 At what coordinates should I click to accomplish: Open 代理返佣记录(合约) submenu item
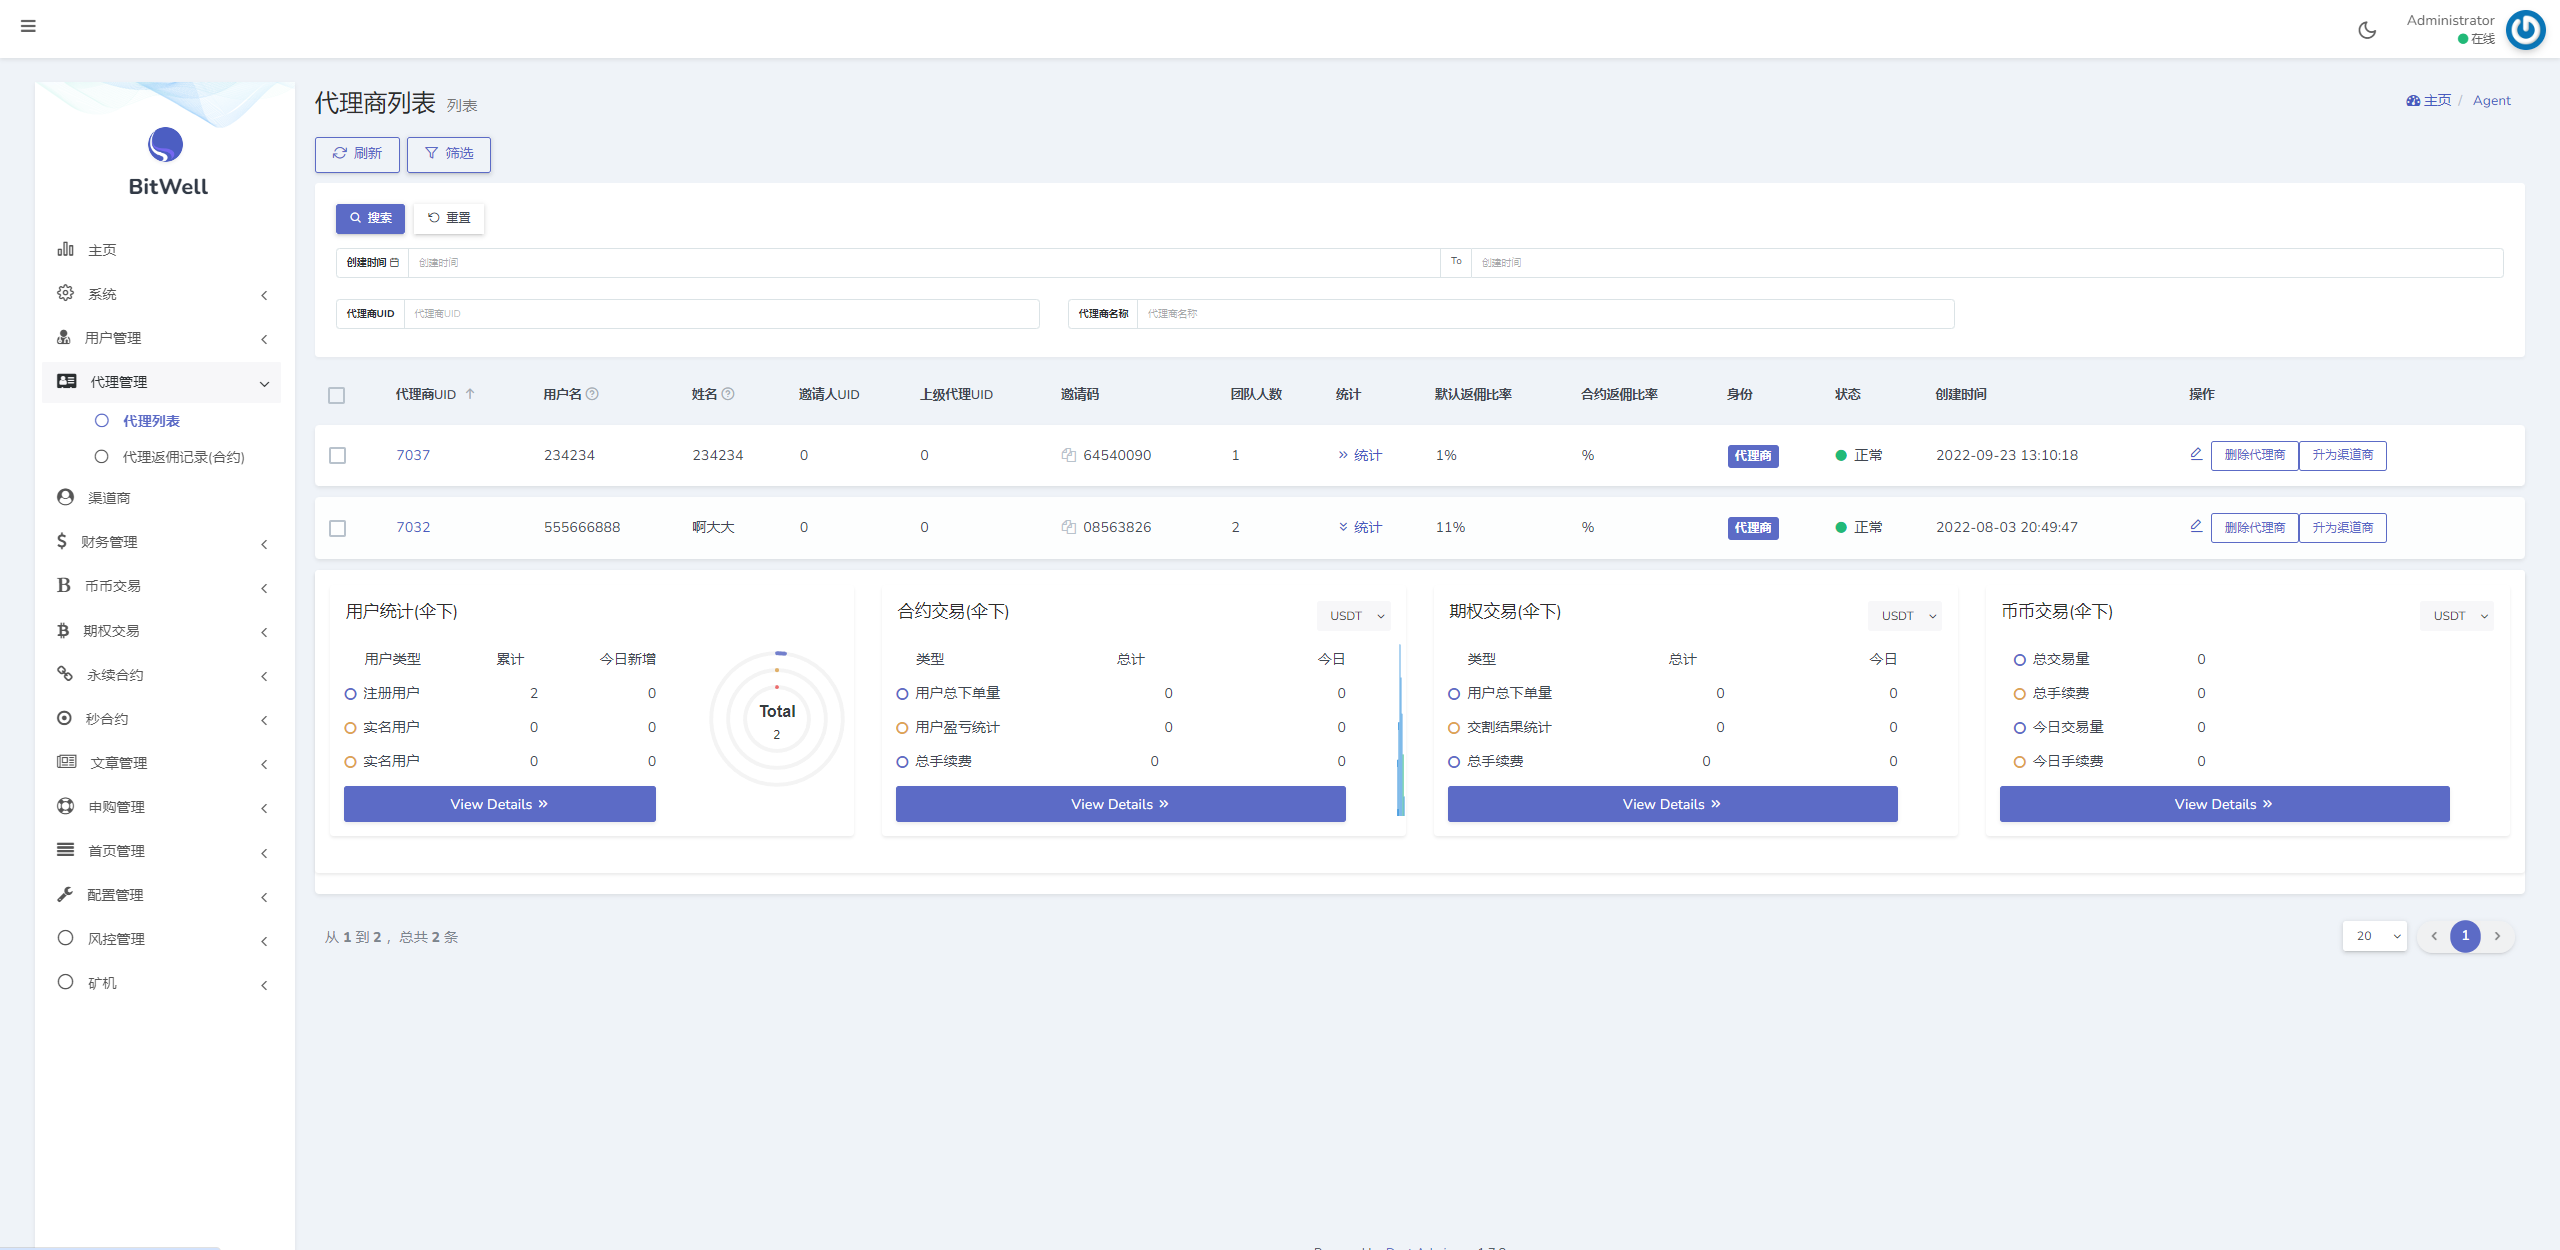pos(183,457)
